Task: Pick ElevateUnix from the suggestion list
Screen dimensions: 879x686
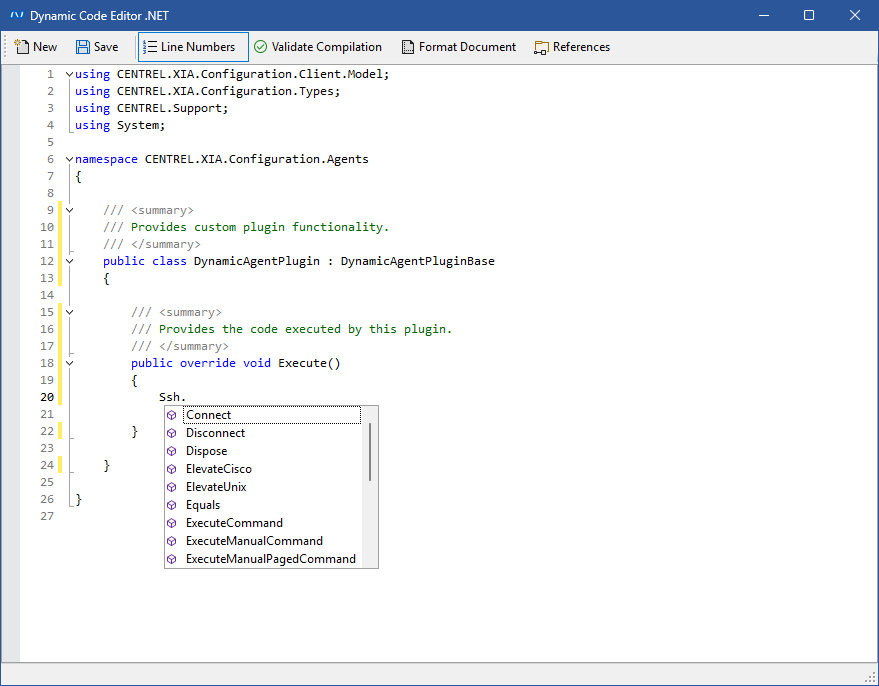Action: 216,487
